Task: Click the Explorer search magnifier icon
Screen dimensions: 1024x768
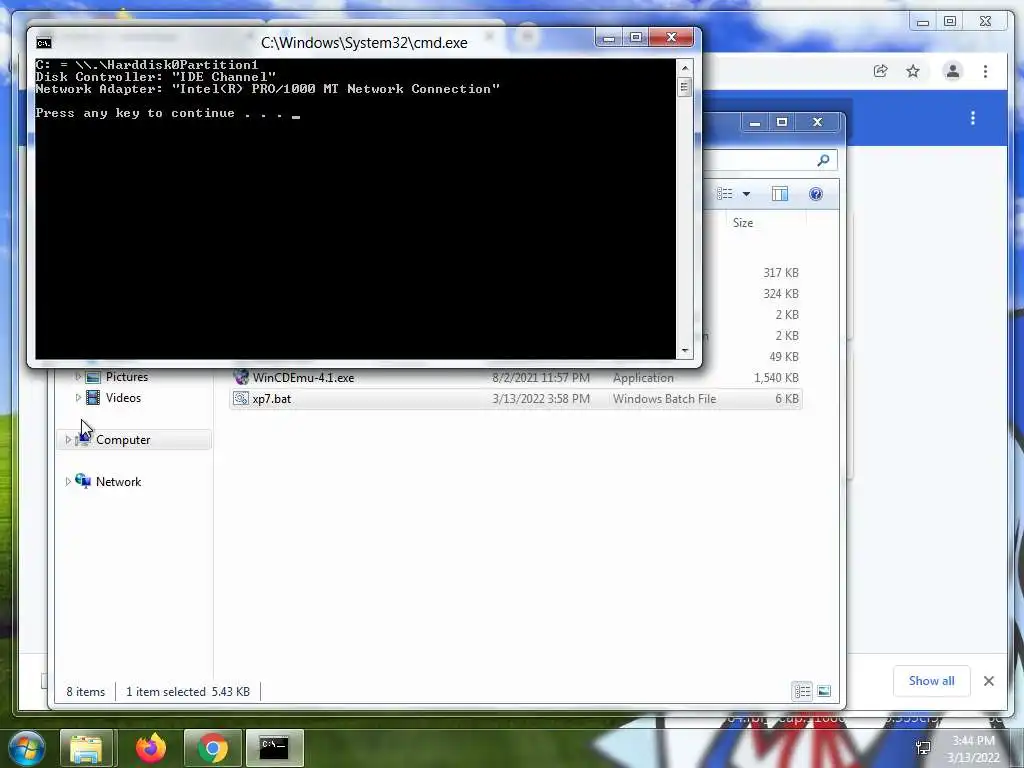Action: pos(824,160)
